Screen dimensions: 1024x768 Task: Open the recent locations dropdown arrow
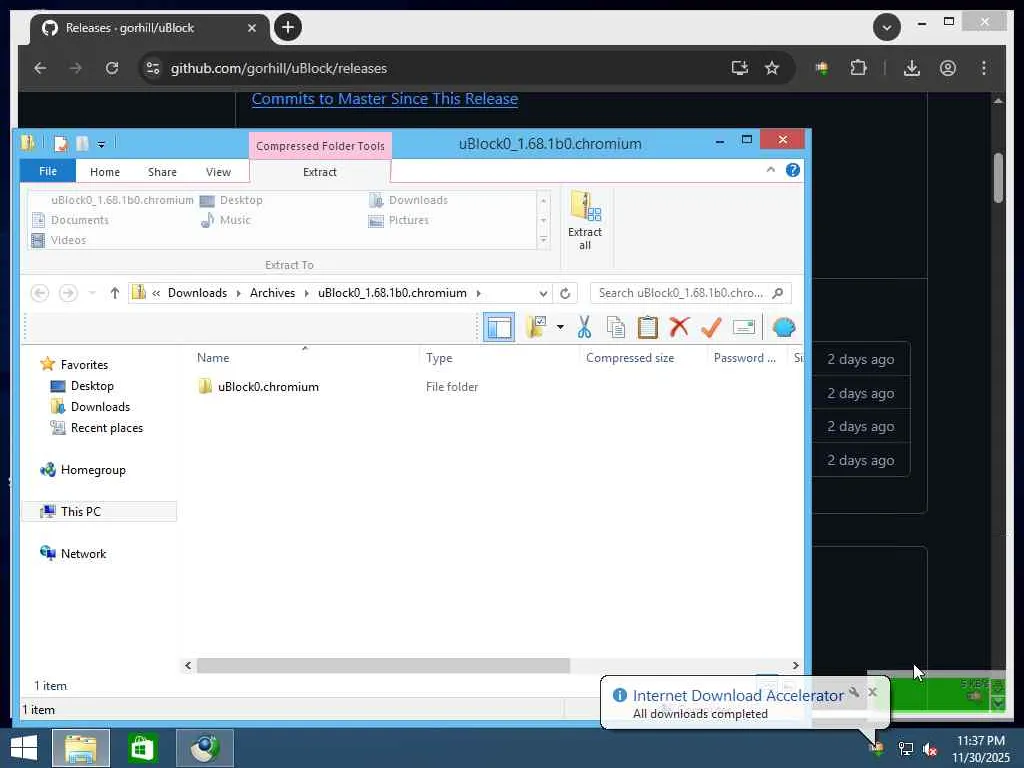[x=92, y=293]
